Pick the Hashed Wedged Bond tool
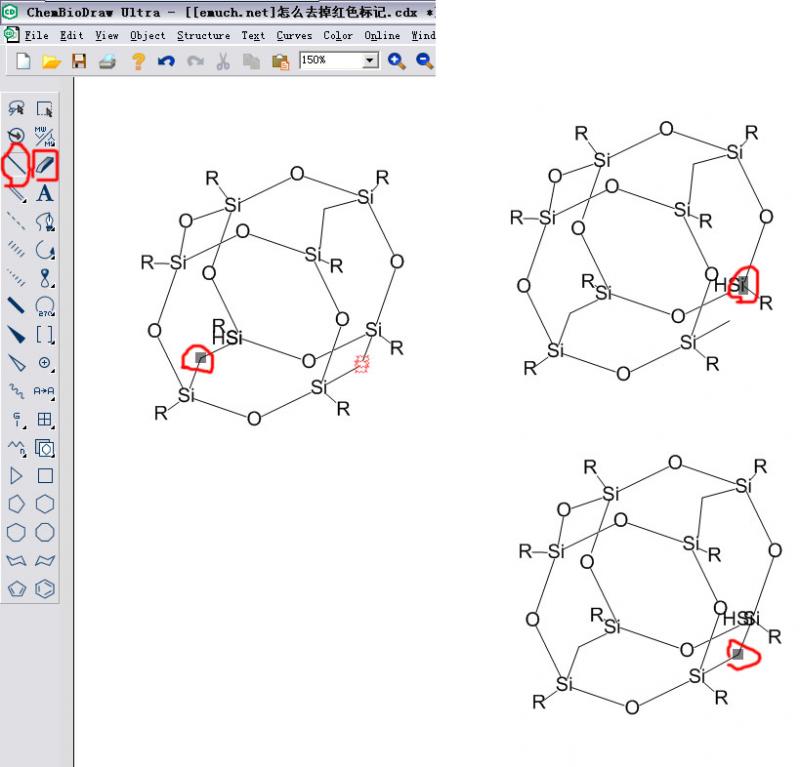800x767 pixels. pyautogui.click(x=17, y=278)
